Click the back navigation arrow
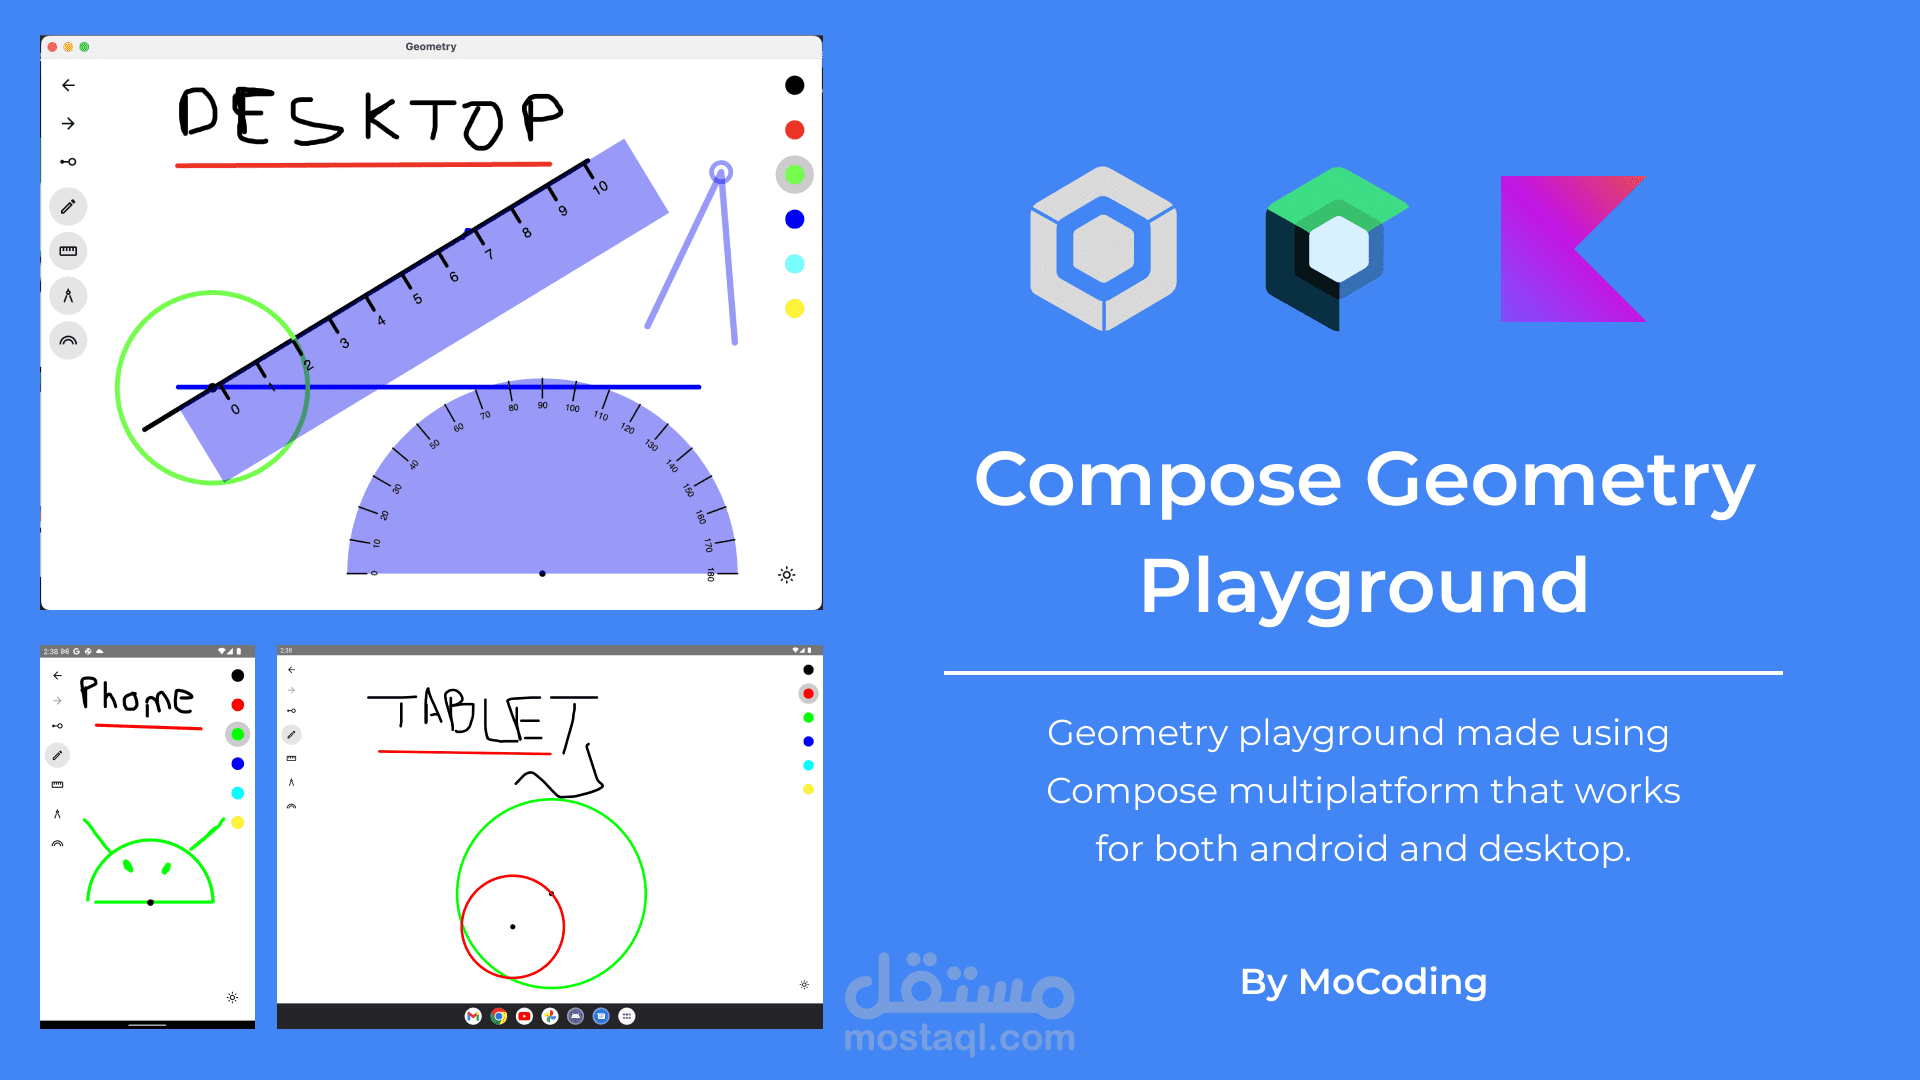Screen dimensions: 1920x1080 pos(69,86)
